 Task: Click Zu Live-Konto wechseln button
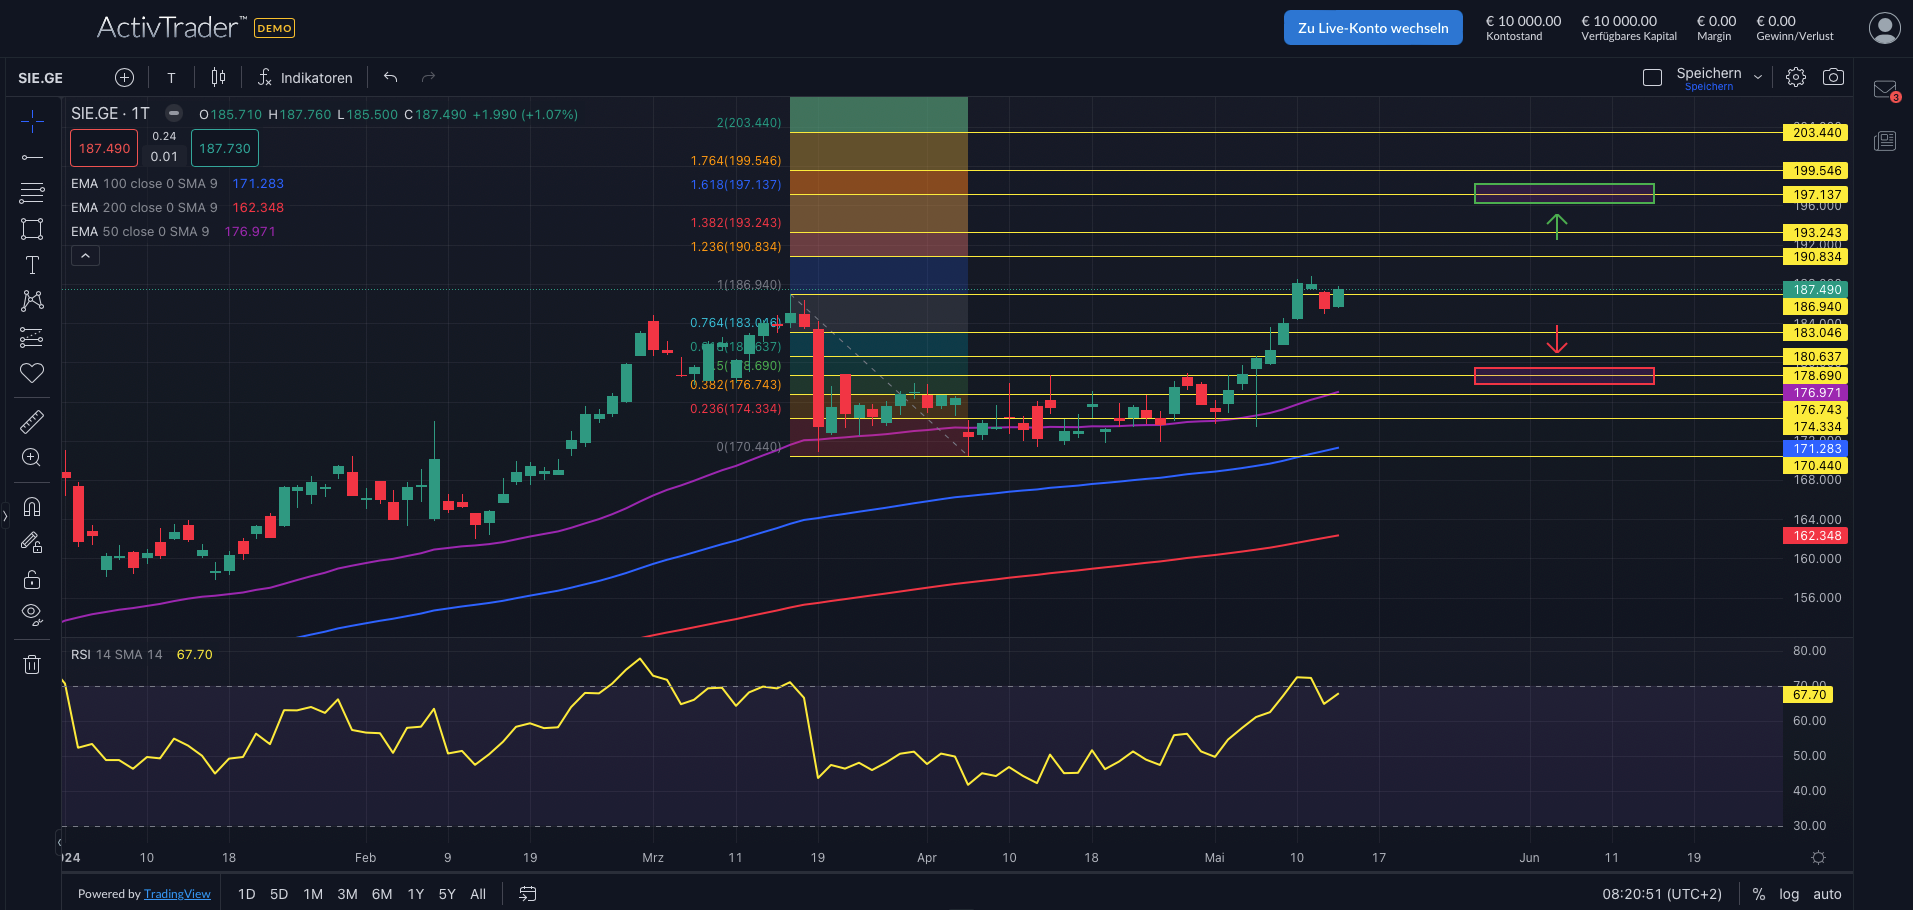click(x=1372, y=28)
